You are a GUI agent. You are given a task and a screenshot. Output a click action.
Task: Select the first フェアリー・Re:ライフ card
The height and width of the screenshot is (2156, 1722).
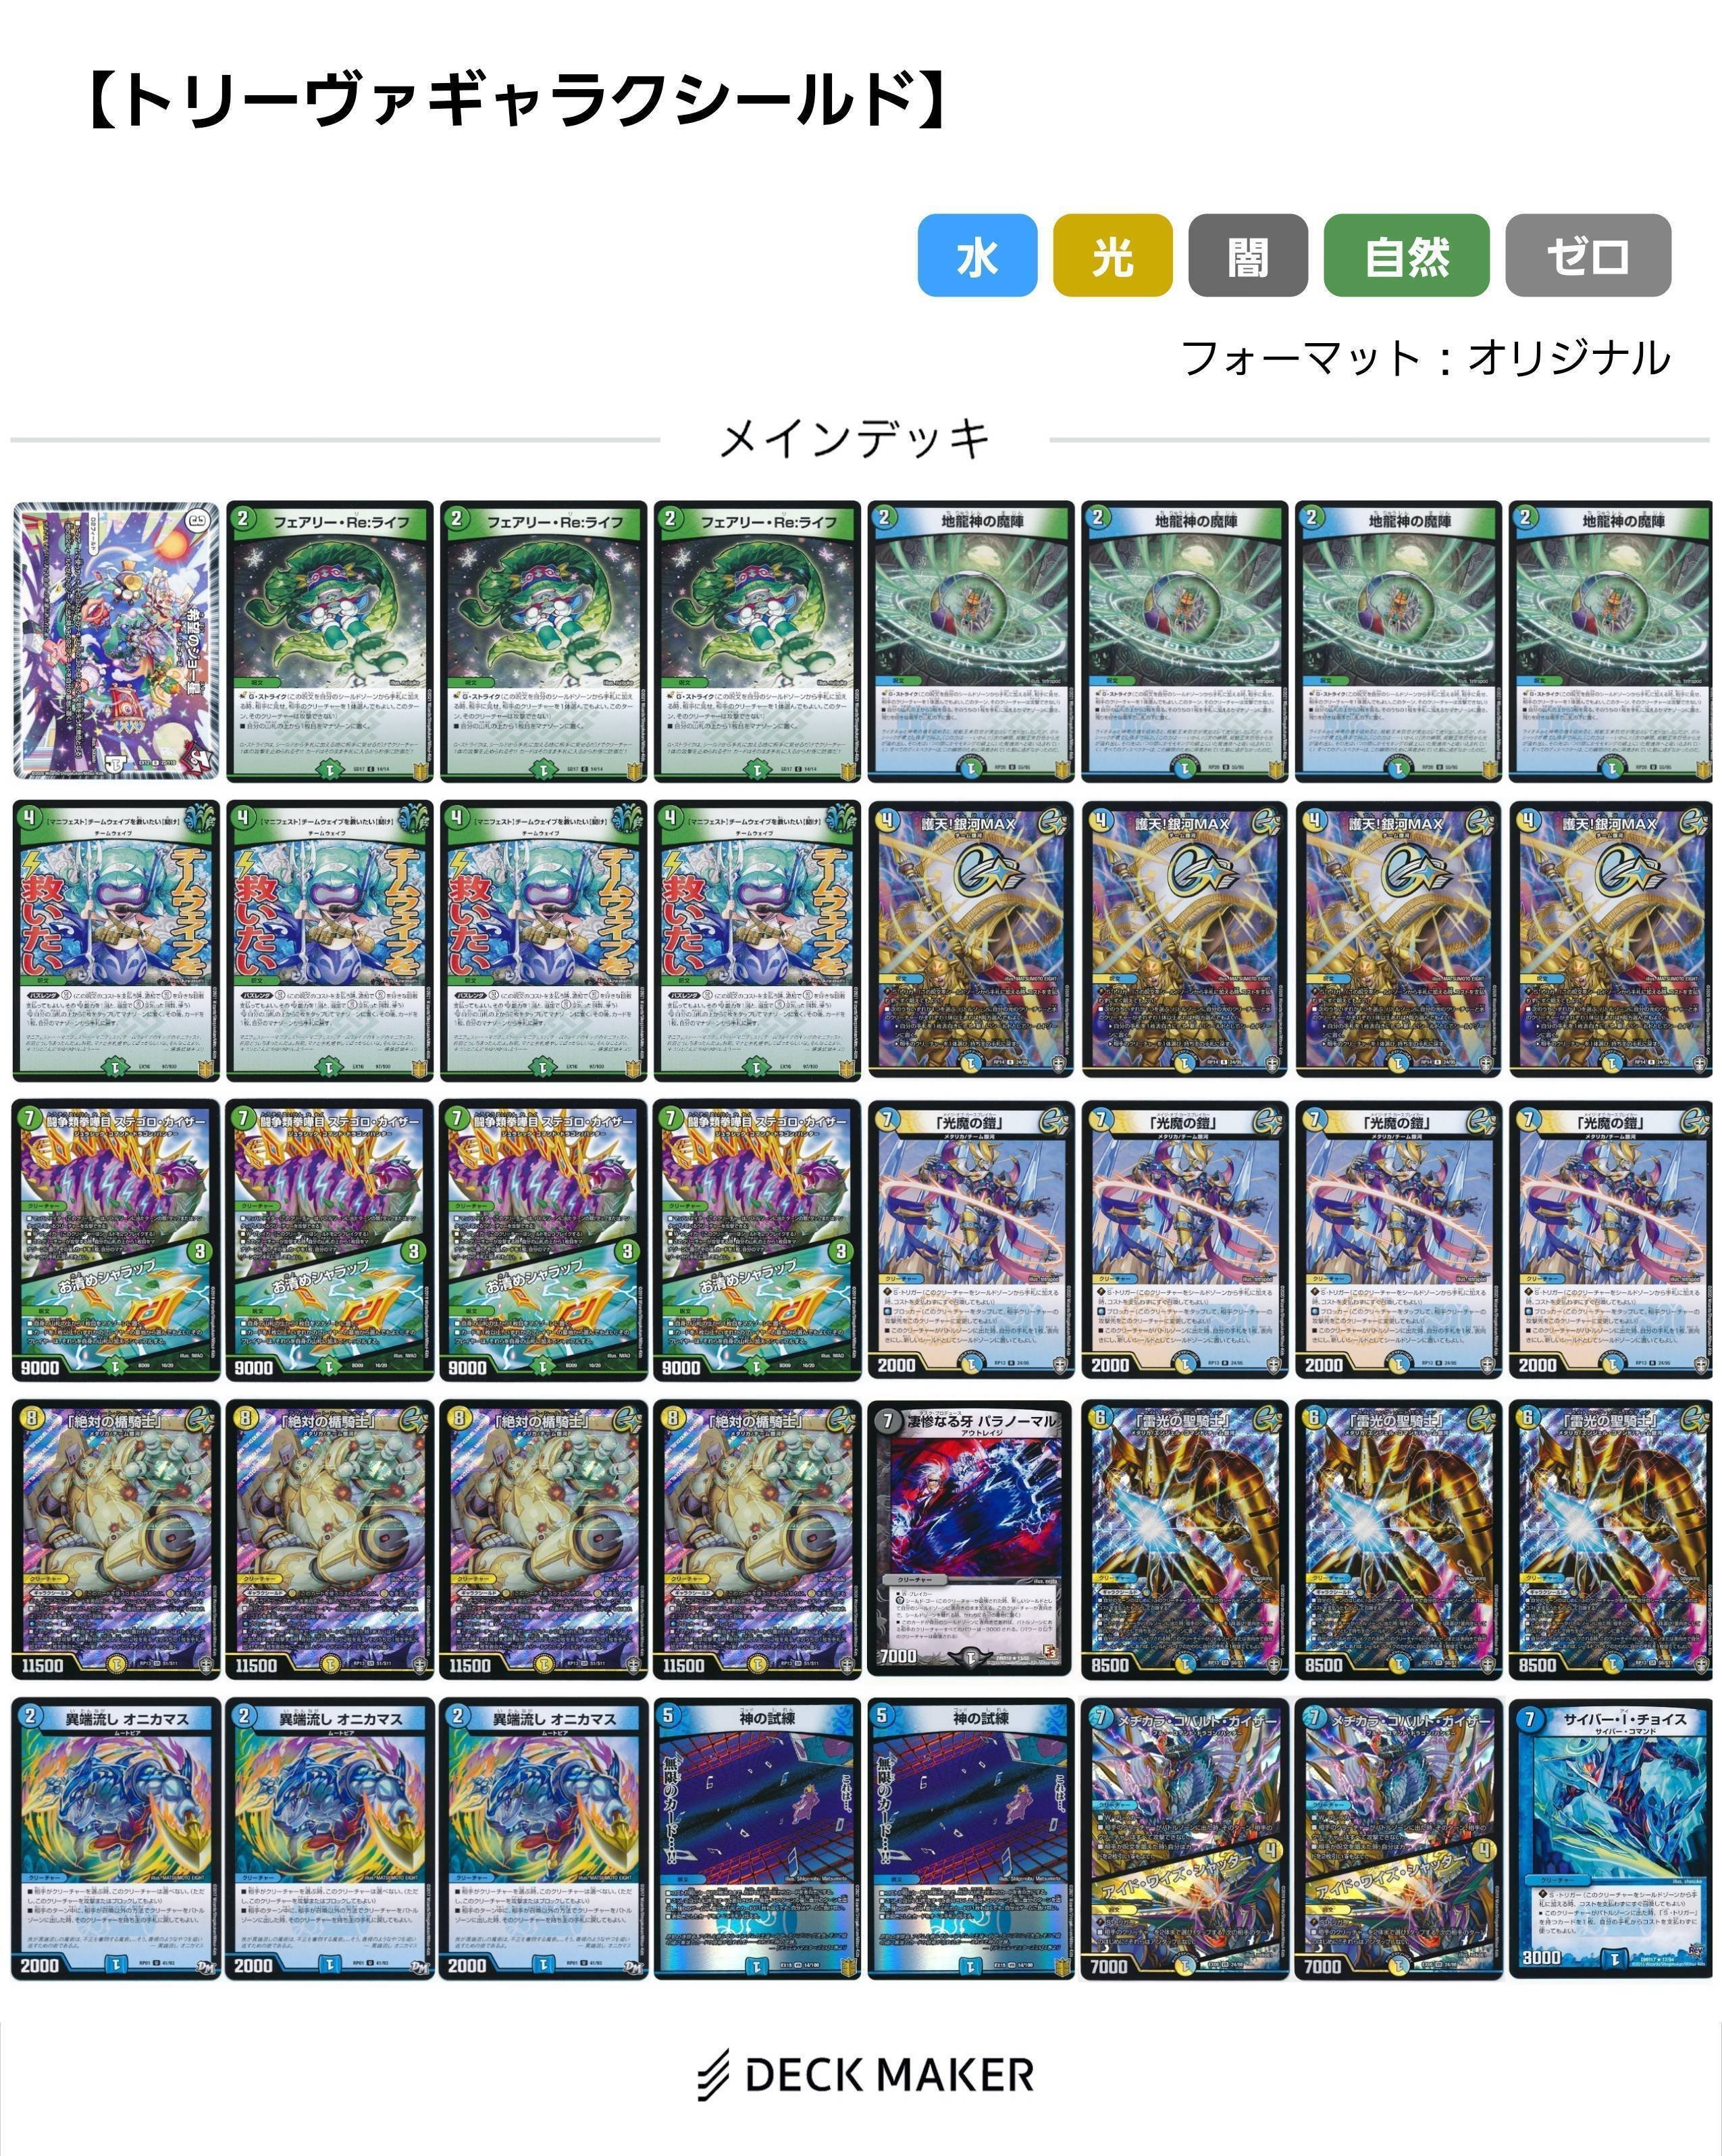330,641
